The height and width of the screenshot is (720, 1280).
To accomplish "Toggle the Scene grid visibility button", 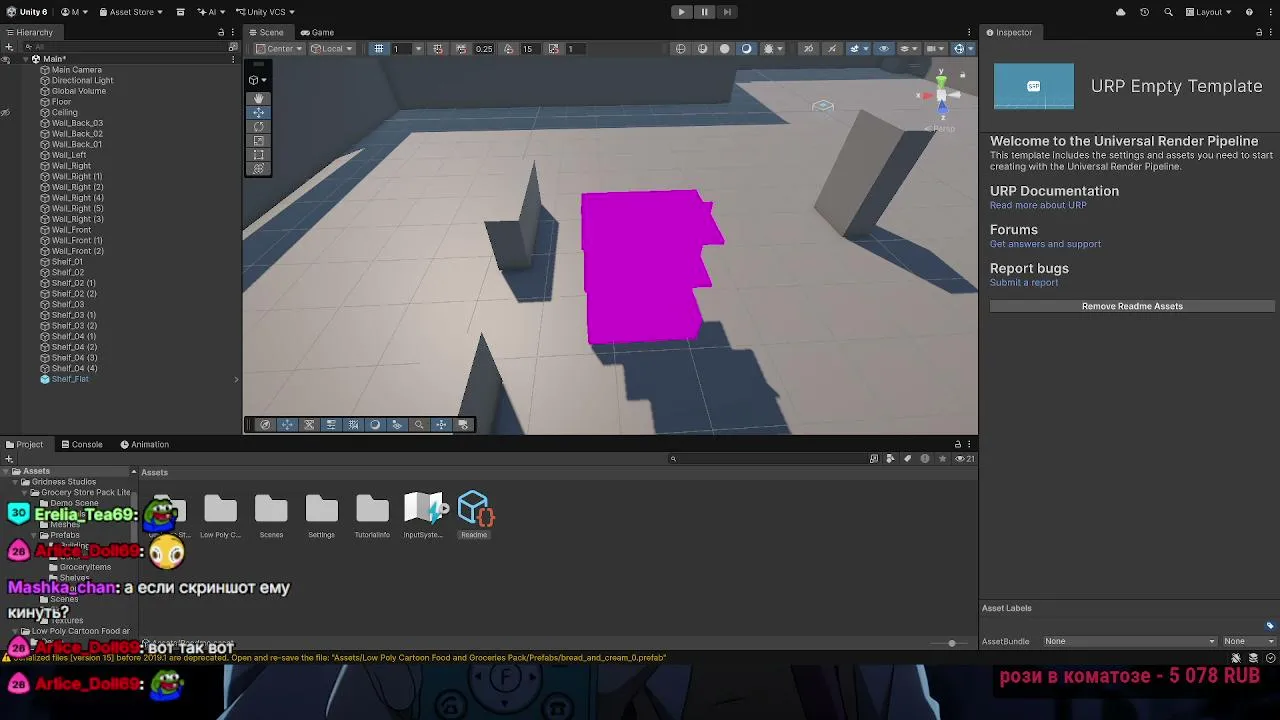I will (x=379, y=49).
